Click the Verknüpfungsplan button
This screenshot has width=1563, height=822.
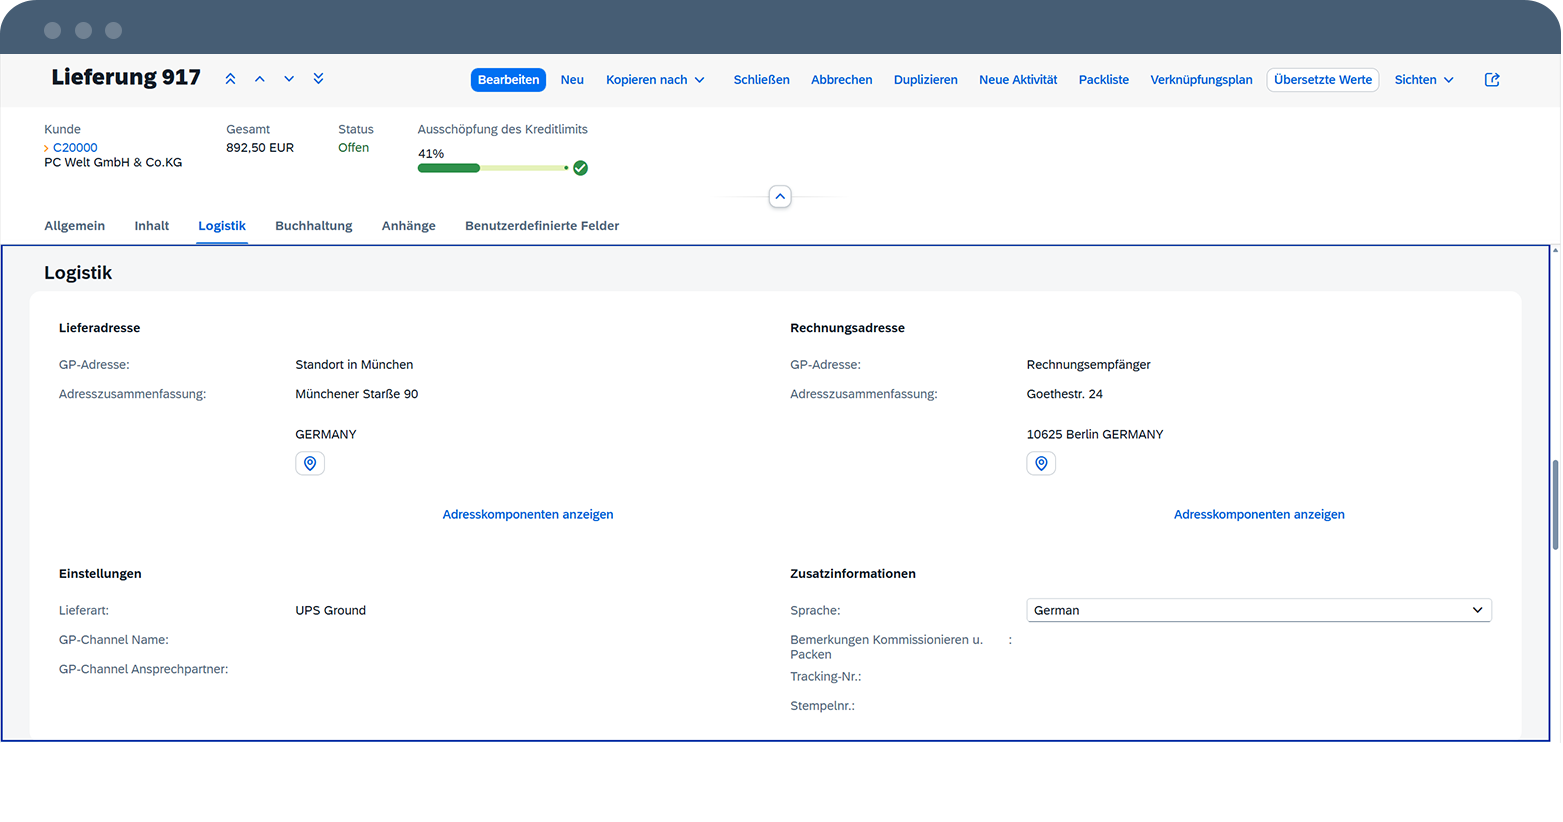(1201, 80)
